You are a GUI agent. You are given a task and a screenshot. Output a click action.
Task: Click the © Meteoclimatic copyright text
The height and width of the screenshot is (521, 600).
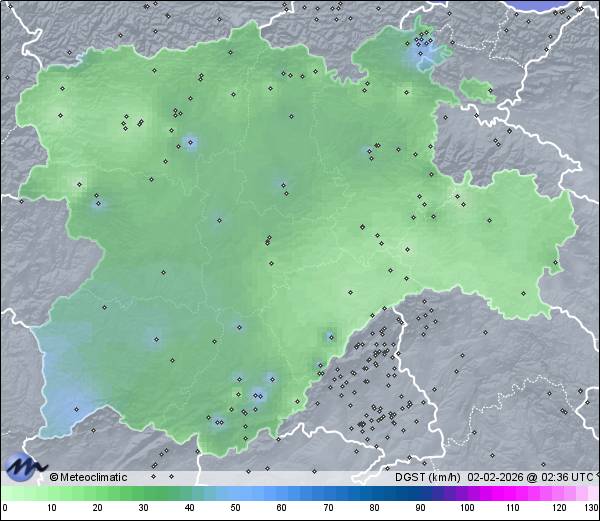89,478
